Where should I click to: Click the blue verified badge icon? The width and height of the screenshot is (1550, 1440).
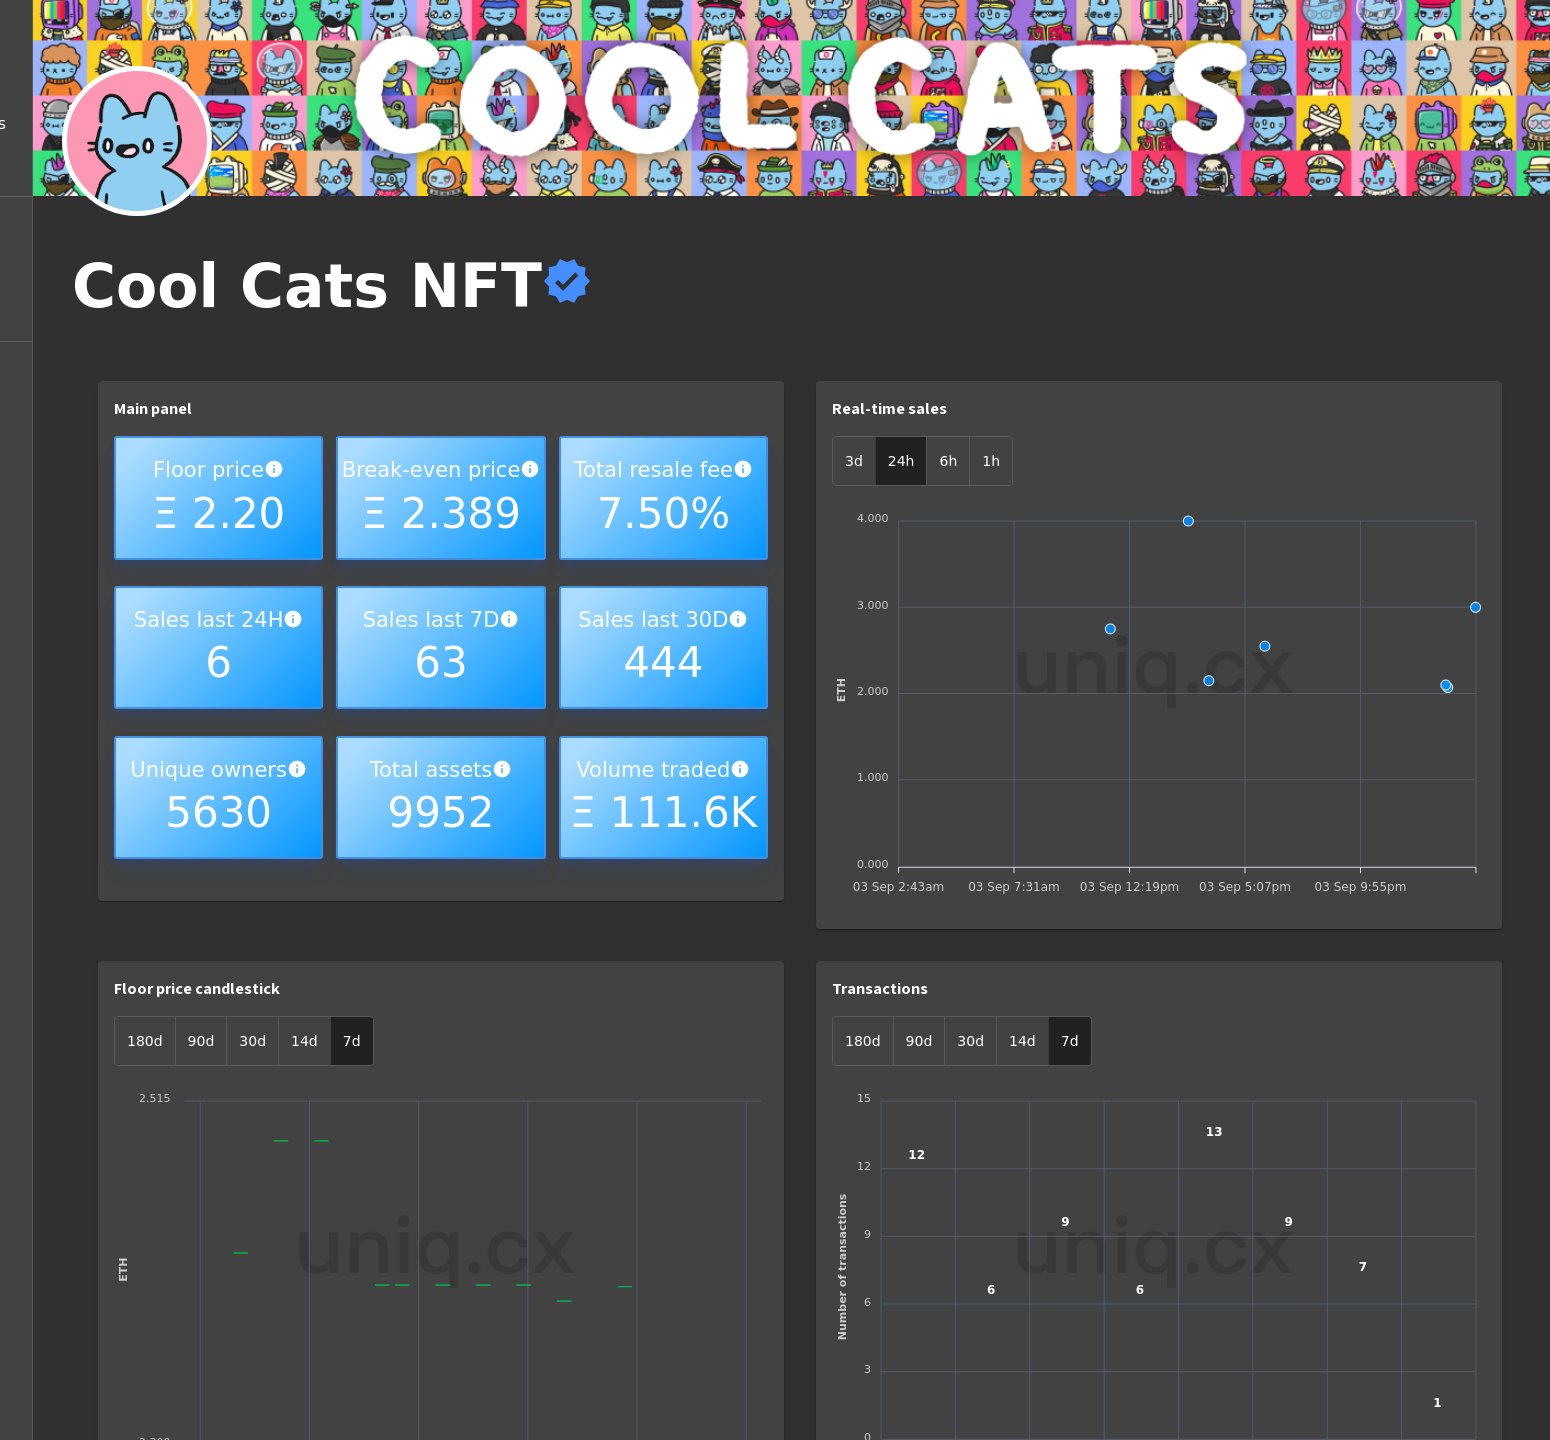pyautogui.click(x=567, y=281)
